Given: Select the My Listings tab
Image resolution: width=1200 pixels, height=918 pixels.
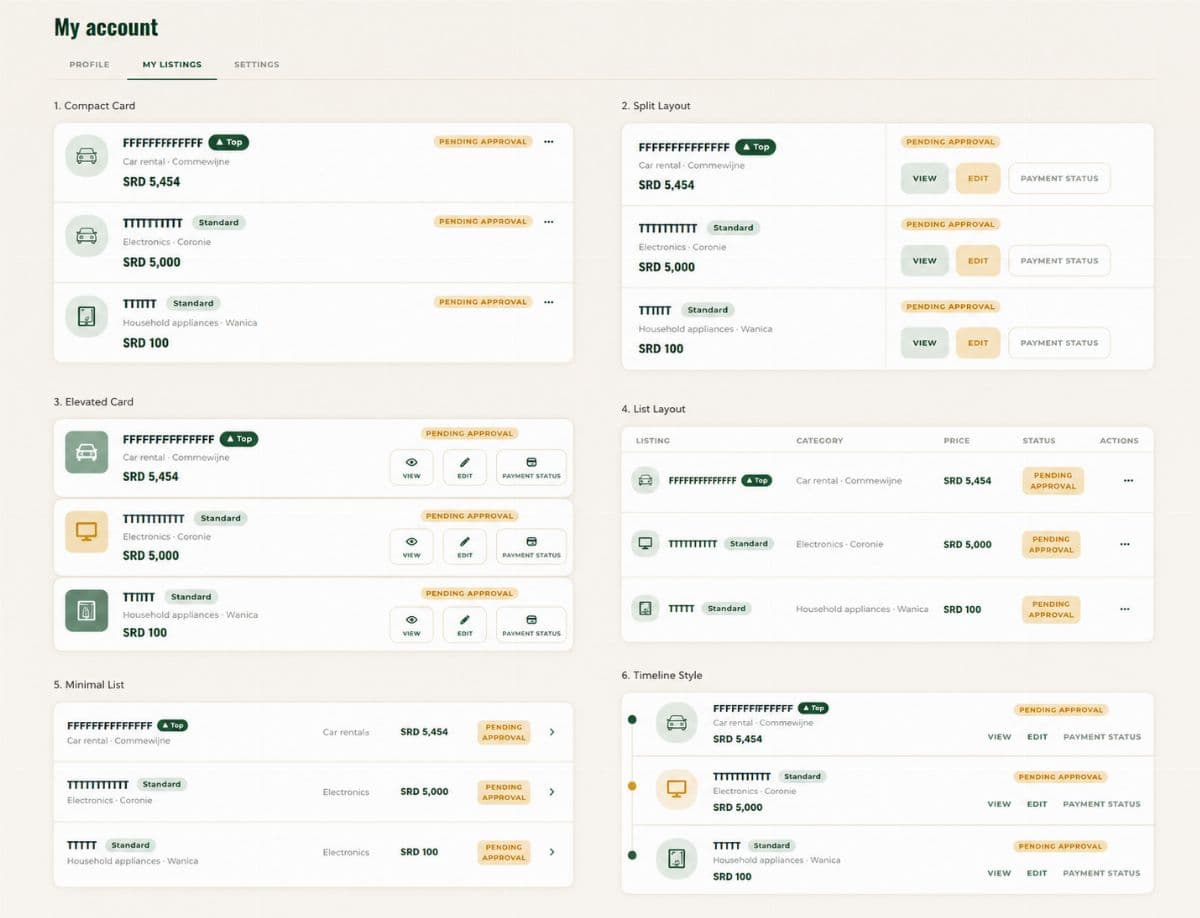Looking at the screenshot, I should point(172,65).
